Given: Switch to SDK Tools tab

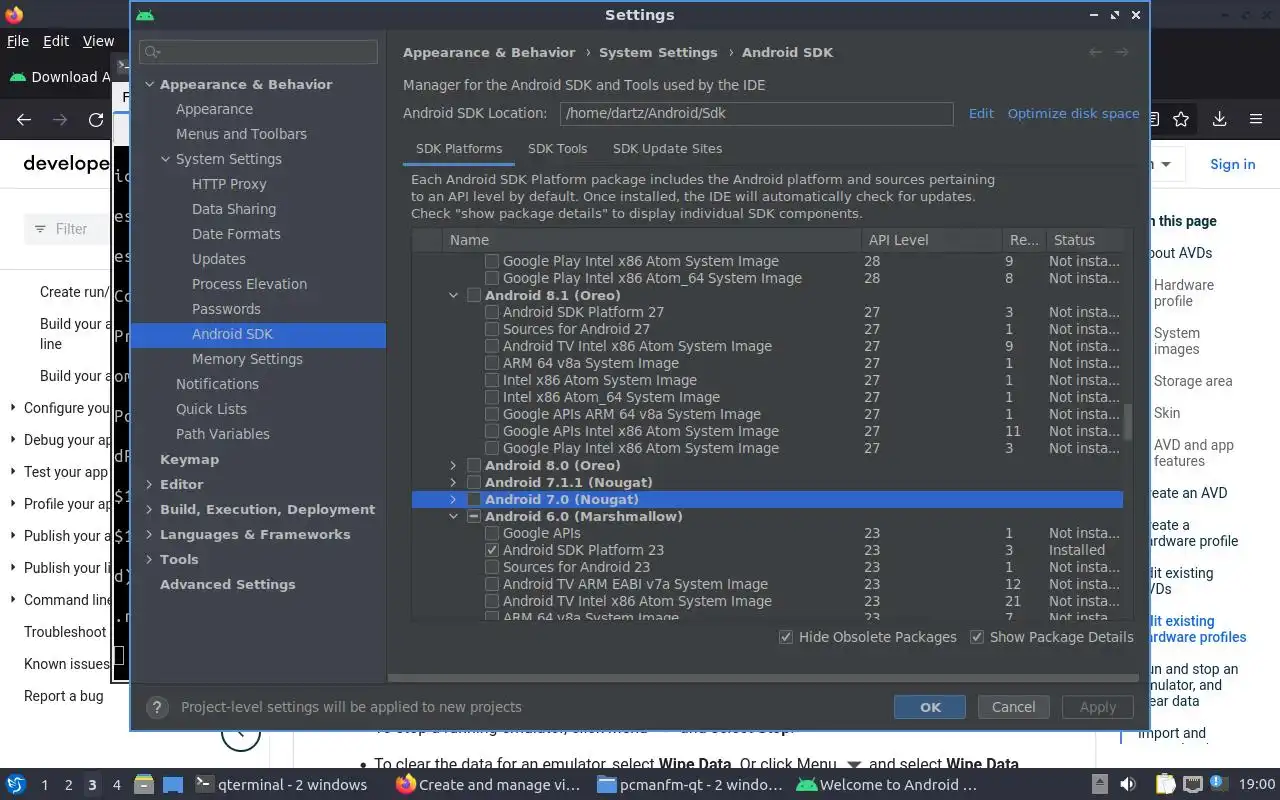Looking at the screenshot, I should [x=557, y=148].
